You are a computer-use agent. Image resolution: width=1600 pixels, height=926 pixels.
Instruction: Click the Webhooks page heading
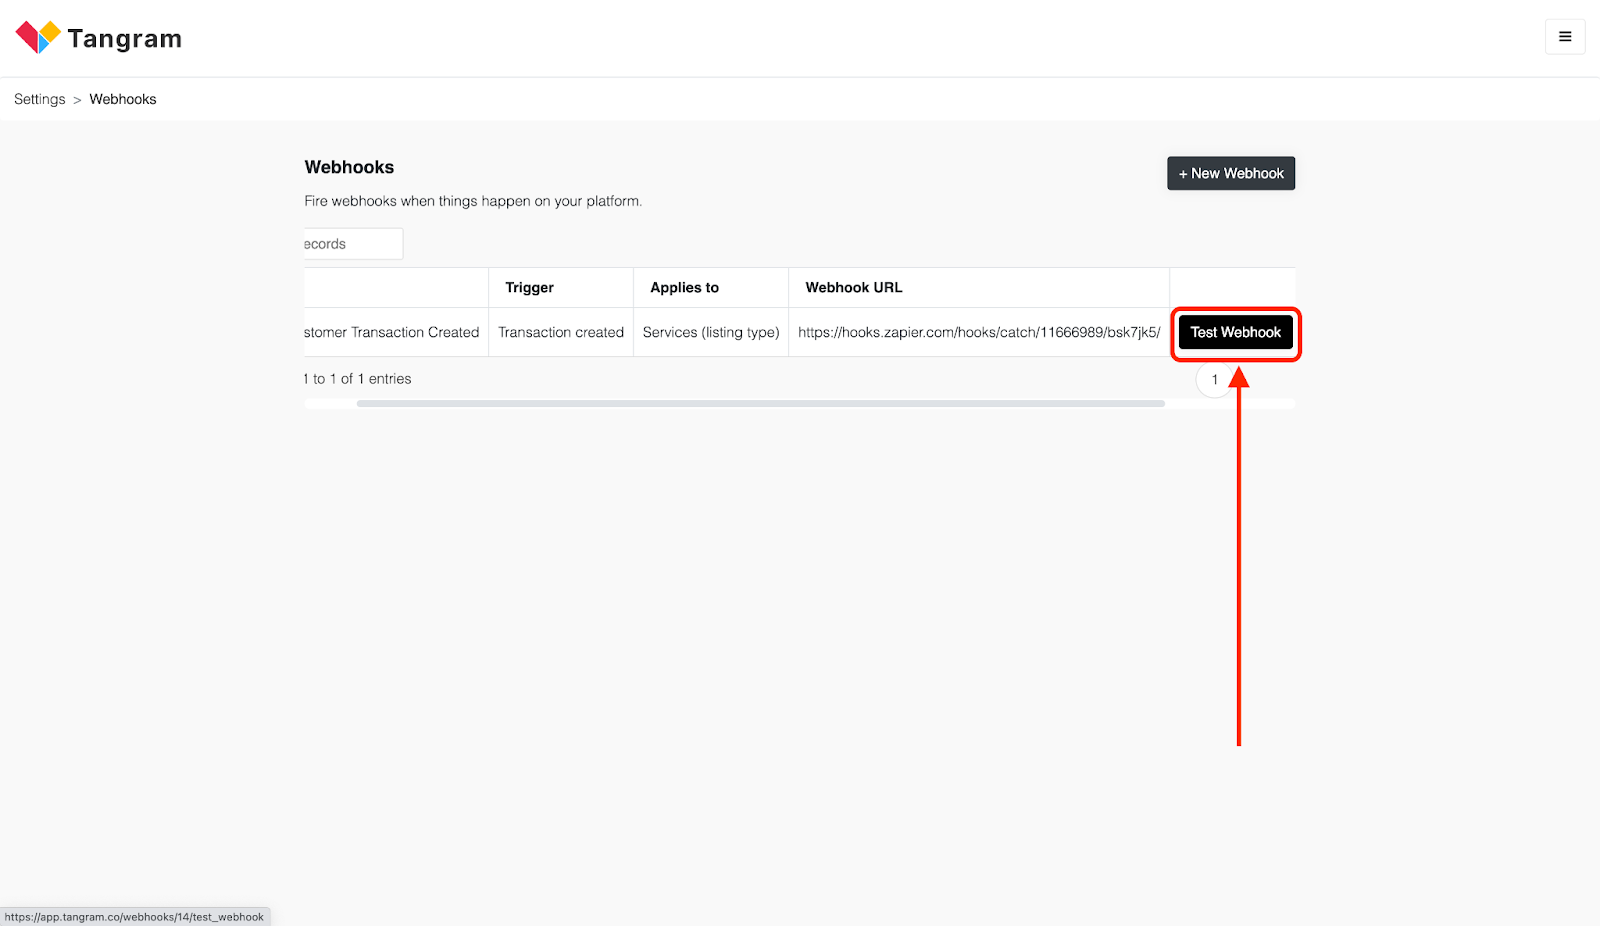click(x=349, y=167)
